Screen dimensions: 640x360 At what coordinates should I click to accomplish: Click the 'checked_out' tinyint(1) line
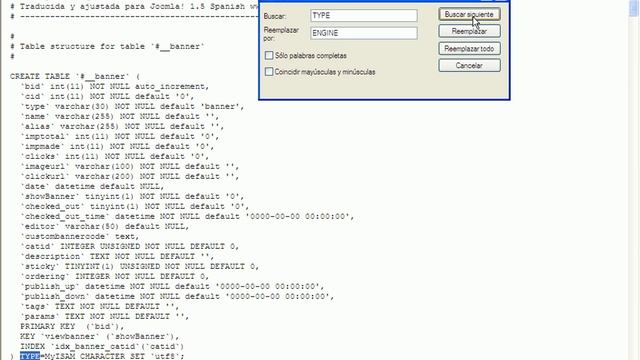pos(135,207)
